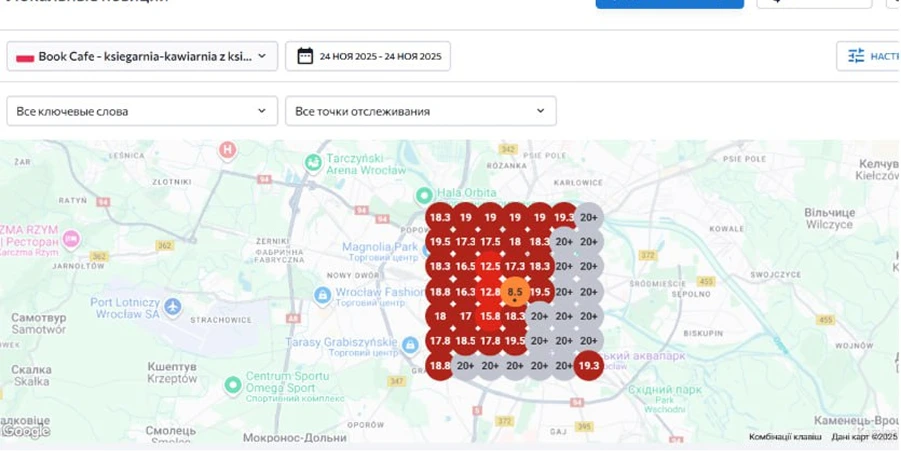The width and height of the screenshot is (902, 451).
Task: Select the 16.3 rank marker
Action: [465, 292]
